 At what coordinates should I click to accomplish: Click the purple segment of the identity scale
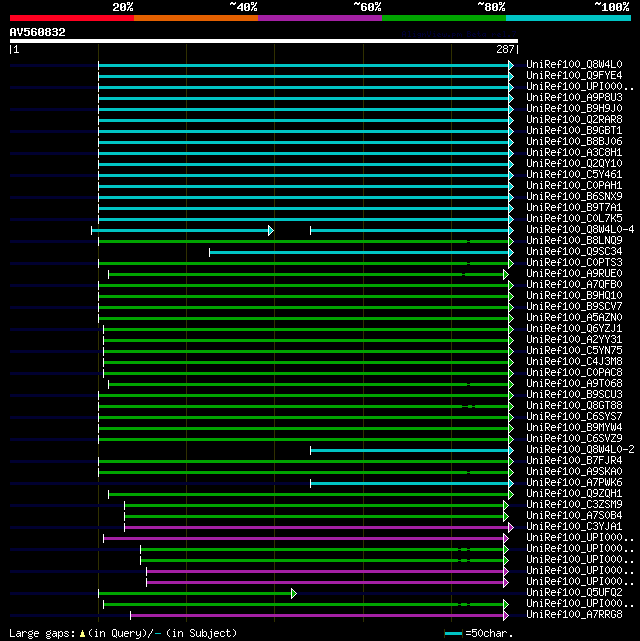coord(320,18)
